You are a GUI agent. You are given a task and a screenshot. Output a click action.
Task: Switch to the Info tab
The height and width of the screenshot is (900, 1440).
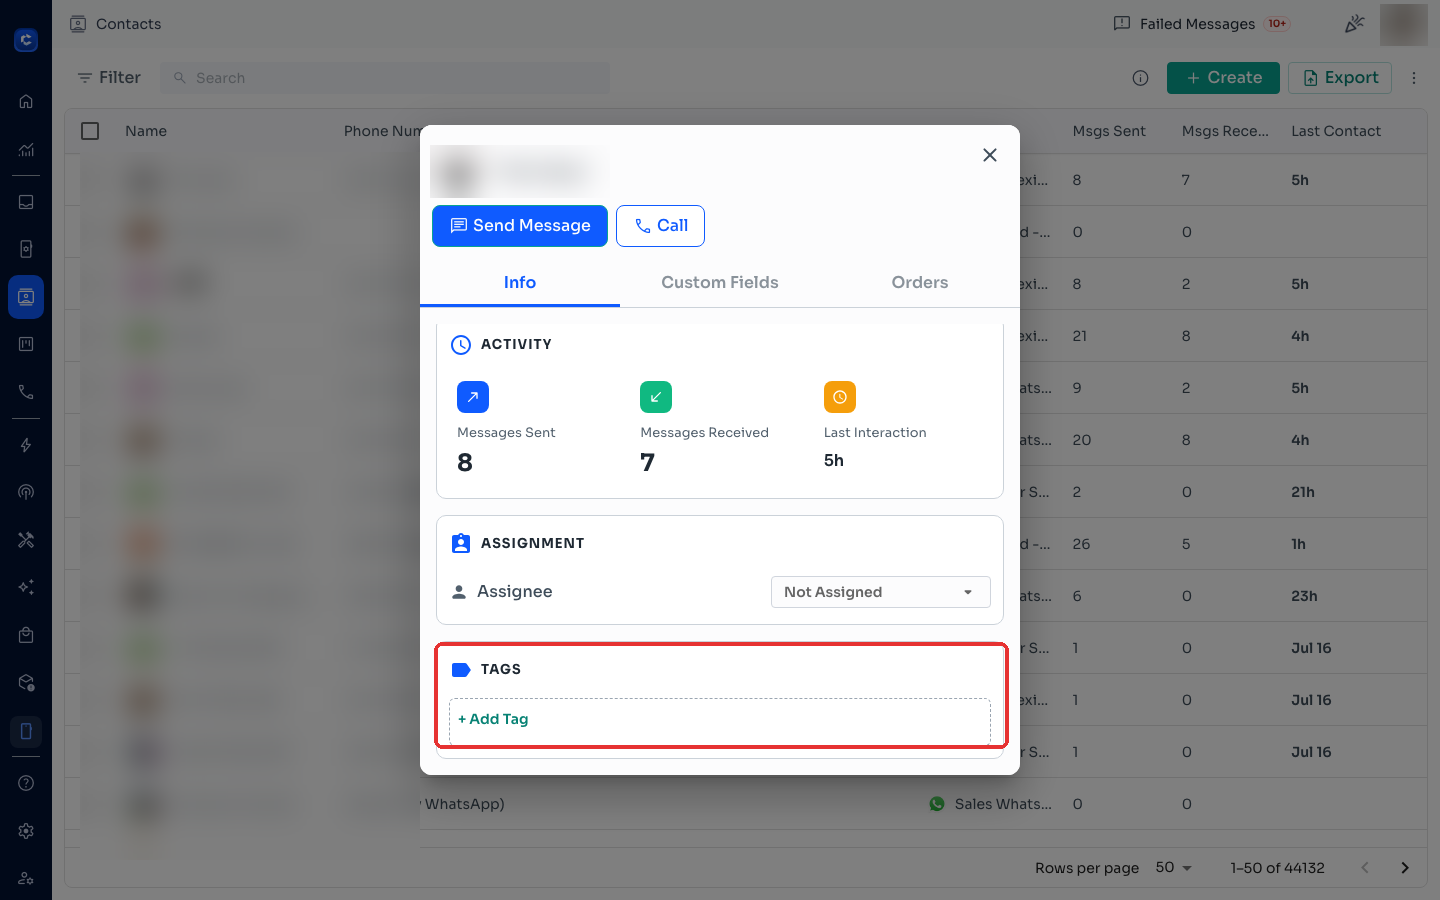[x=520, y=282]
